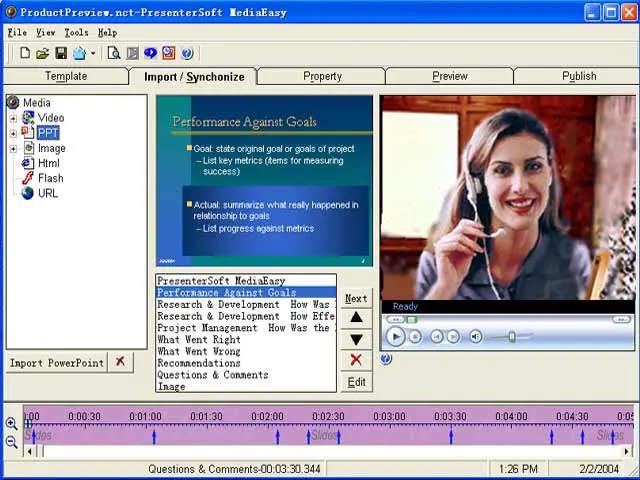Expand the Video tree node
Screen dimensions: 640x480
(x=14, y=118)
